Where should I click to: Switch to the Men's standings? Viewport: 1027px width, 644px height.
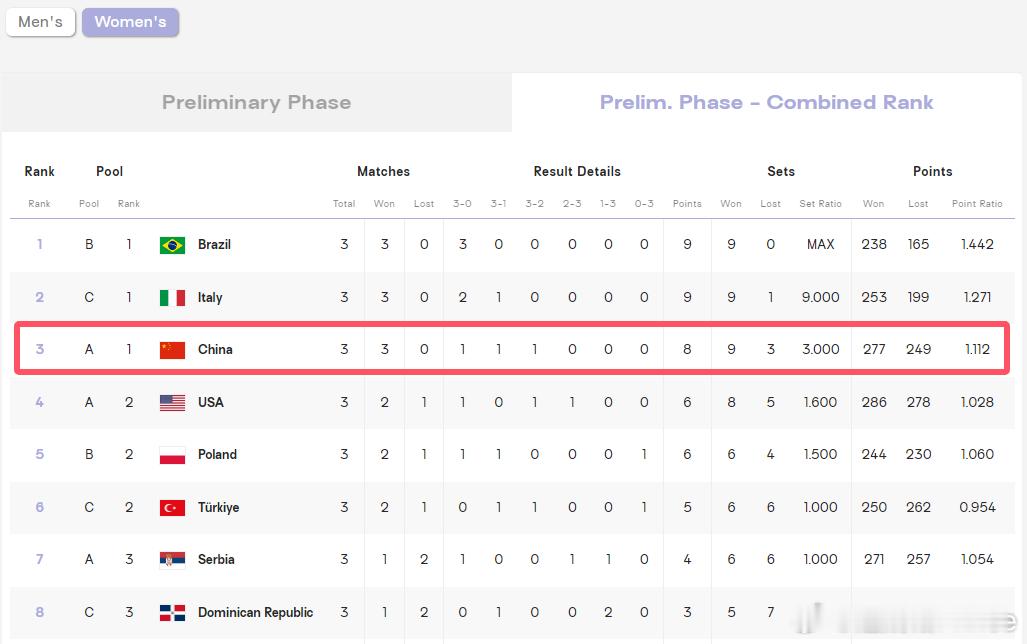(41, 22)
